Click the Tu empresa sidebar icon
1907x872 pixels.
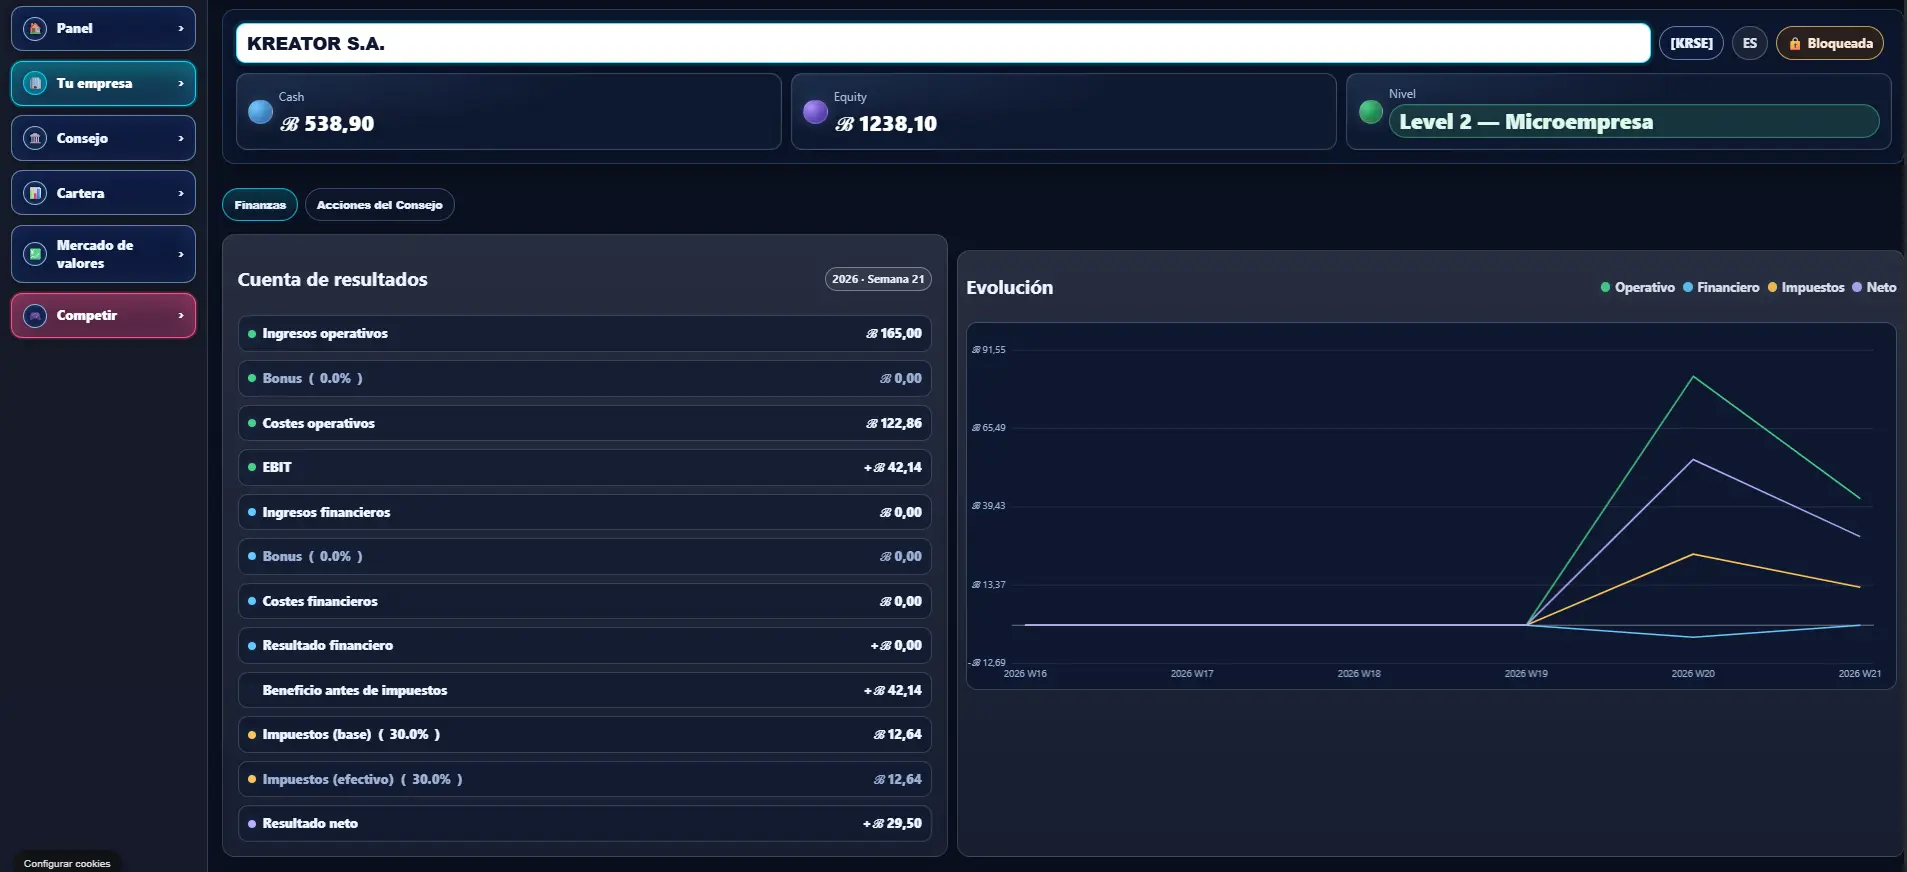click(35, 84)
